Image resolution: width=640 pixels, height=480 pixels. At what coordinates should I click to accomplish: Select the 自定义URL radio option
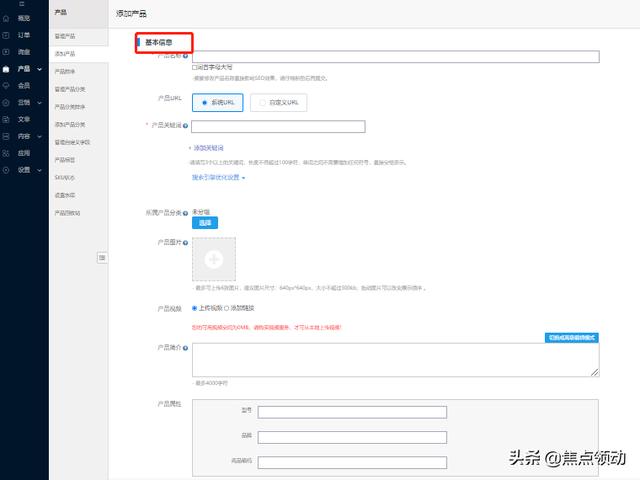click(262, 102)
